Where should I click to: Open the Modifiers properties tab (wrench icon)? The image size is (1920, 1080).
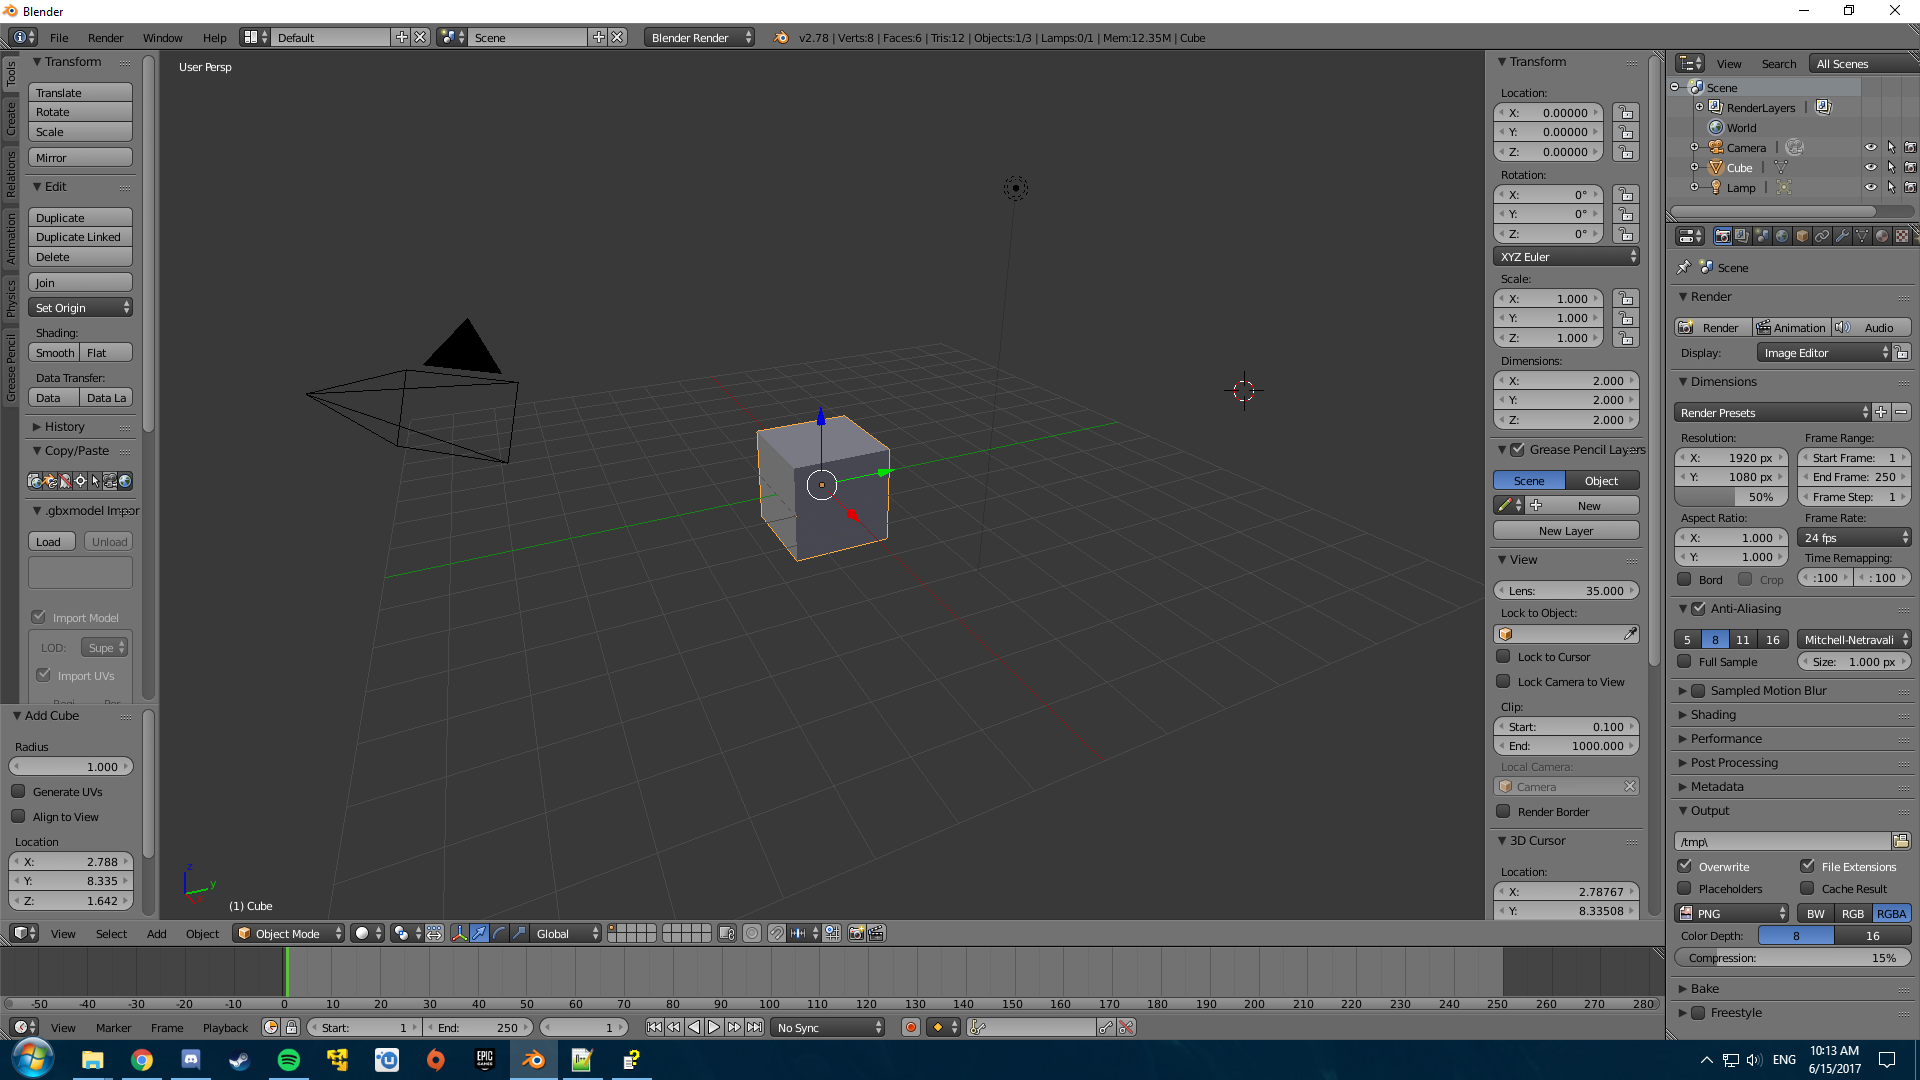tap(1842, 236)
